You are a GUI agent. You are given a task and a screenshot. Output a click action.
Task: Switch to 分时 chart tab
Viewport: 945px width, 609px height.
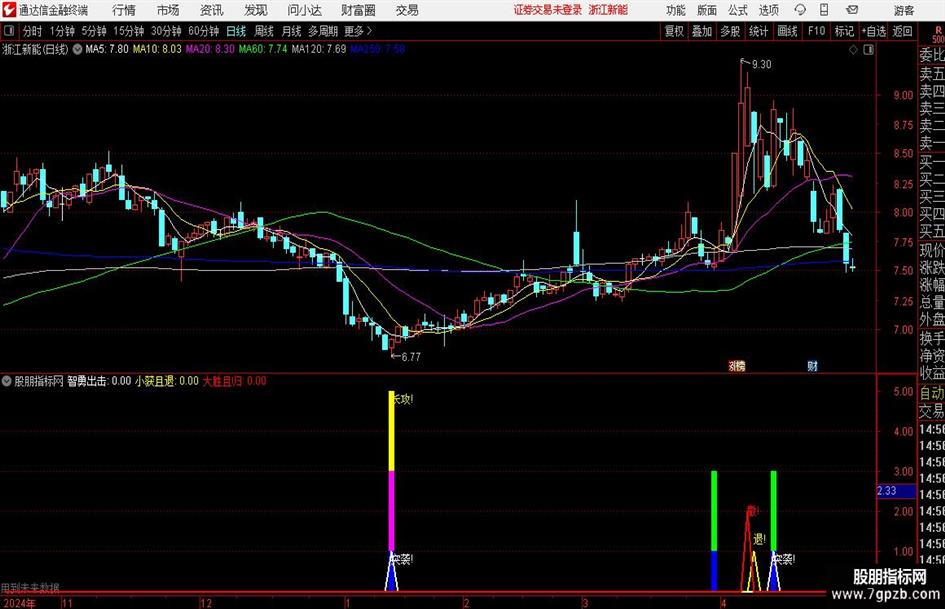click(32, 31)
